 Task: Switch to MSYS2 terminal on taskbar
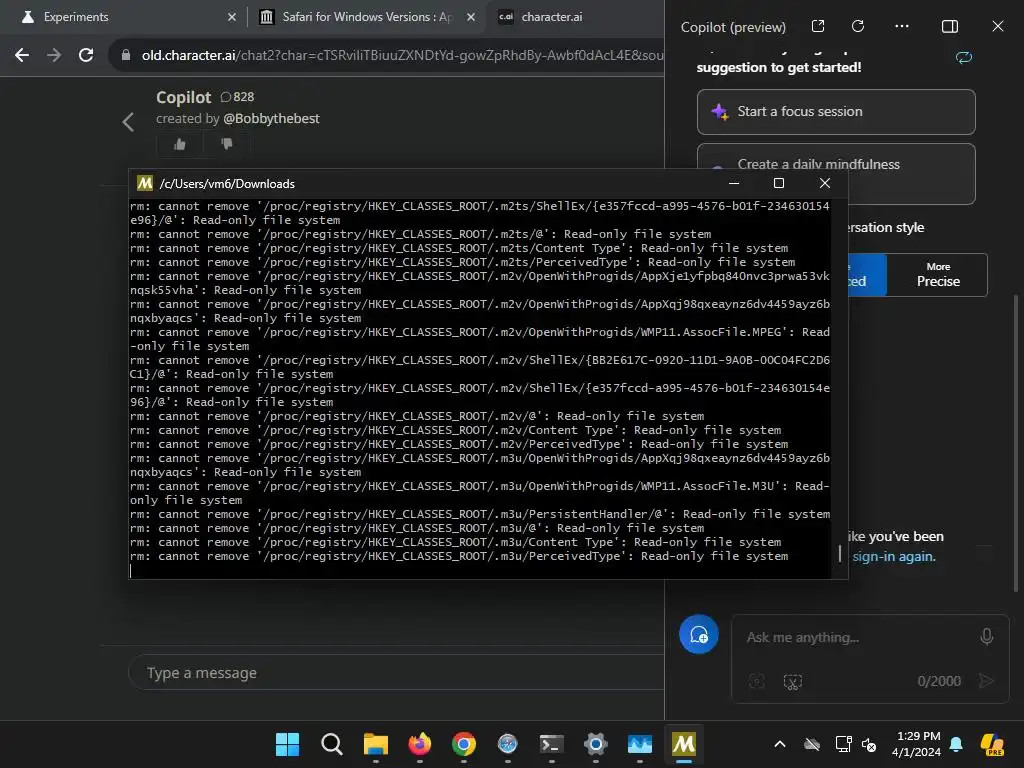point(684,744)
